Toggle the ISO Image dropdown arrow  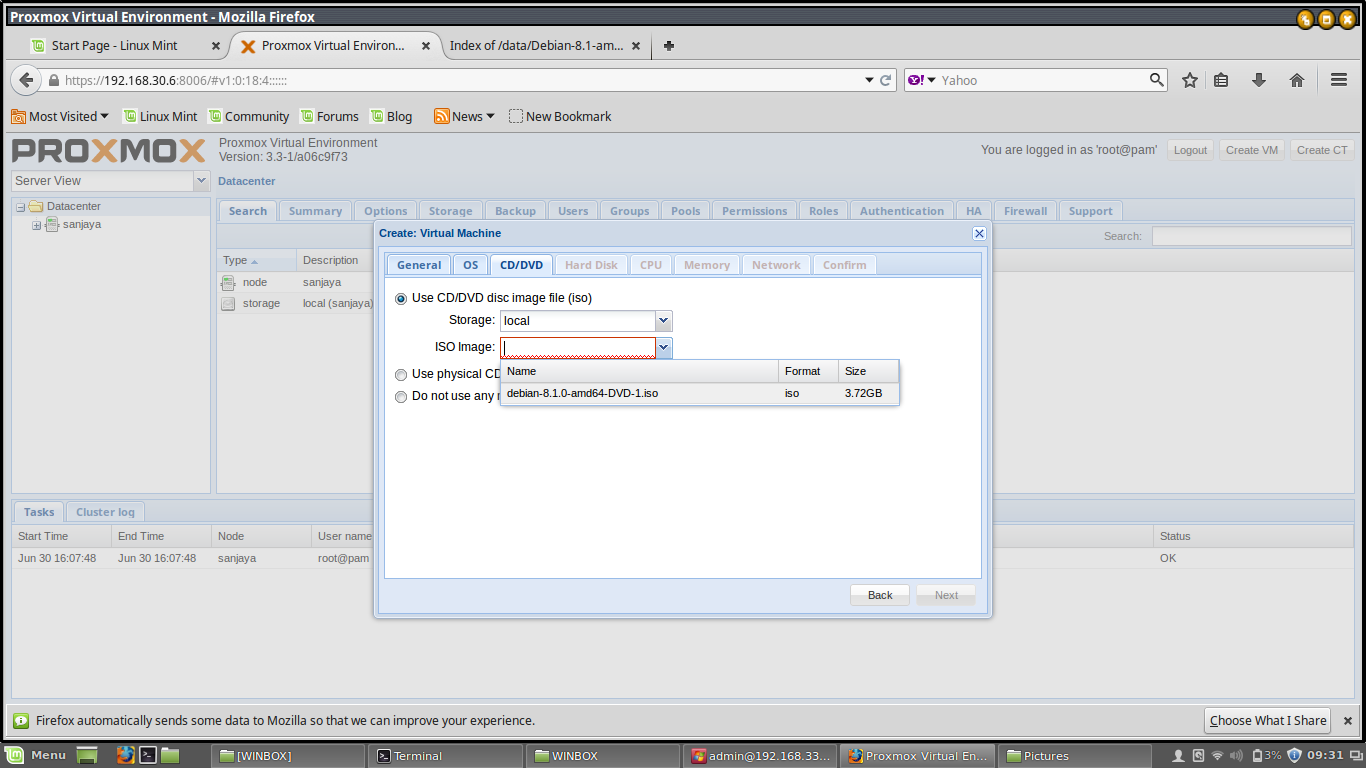[x=664, y=347]
